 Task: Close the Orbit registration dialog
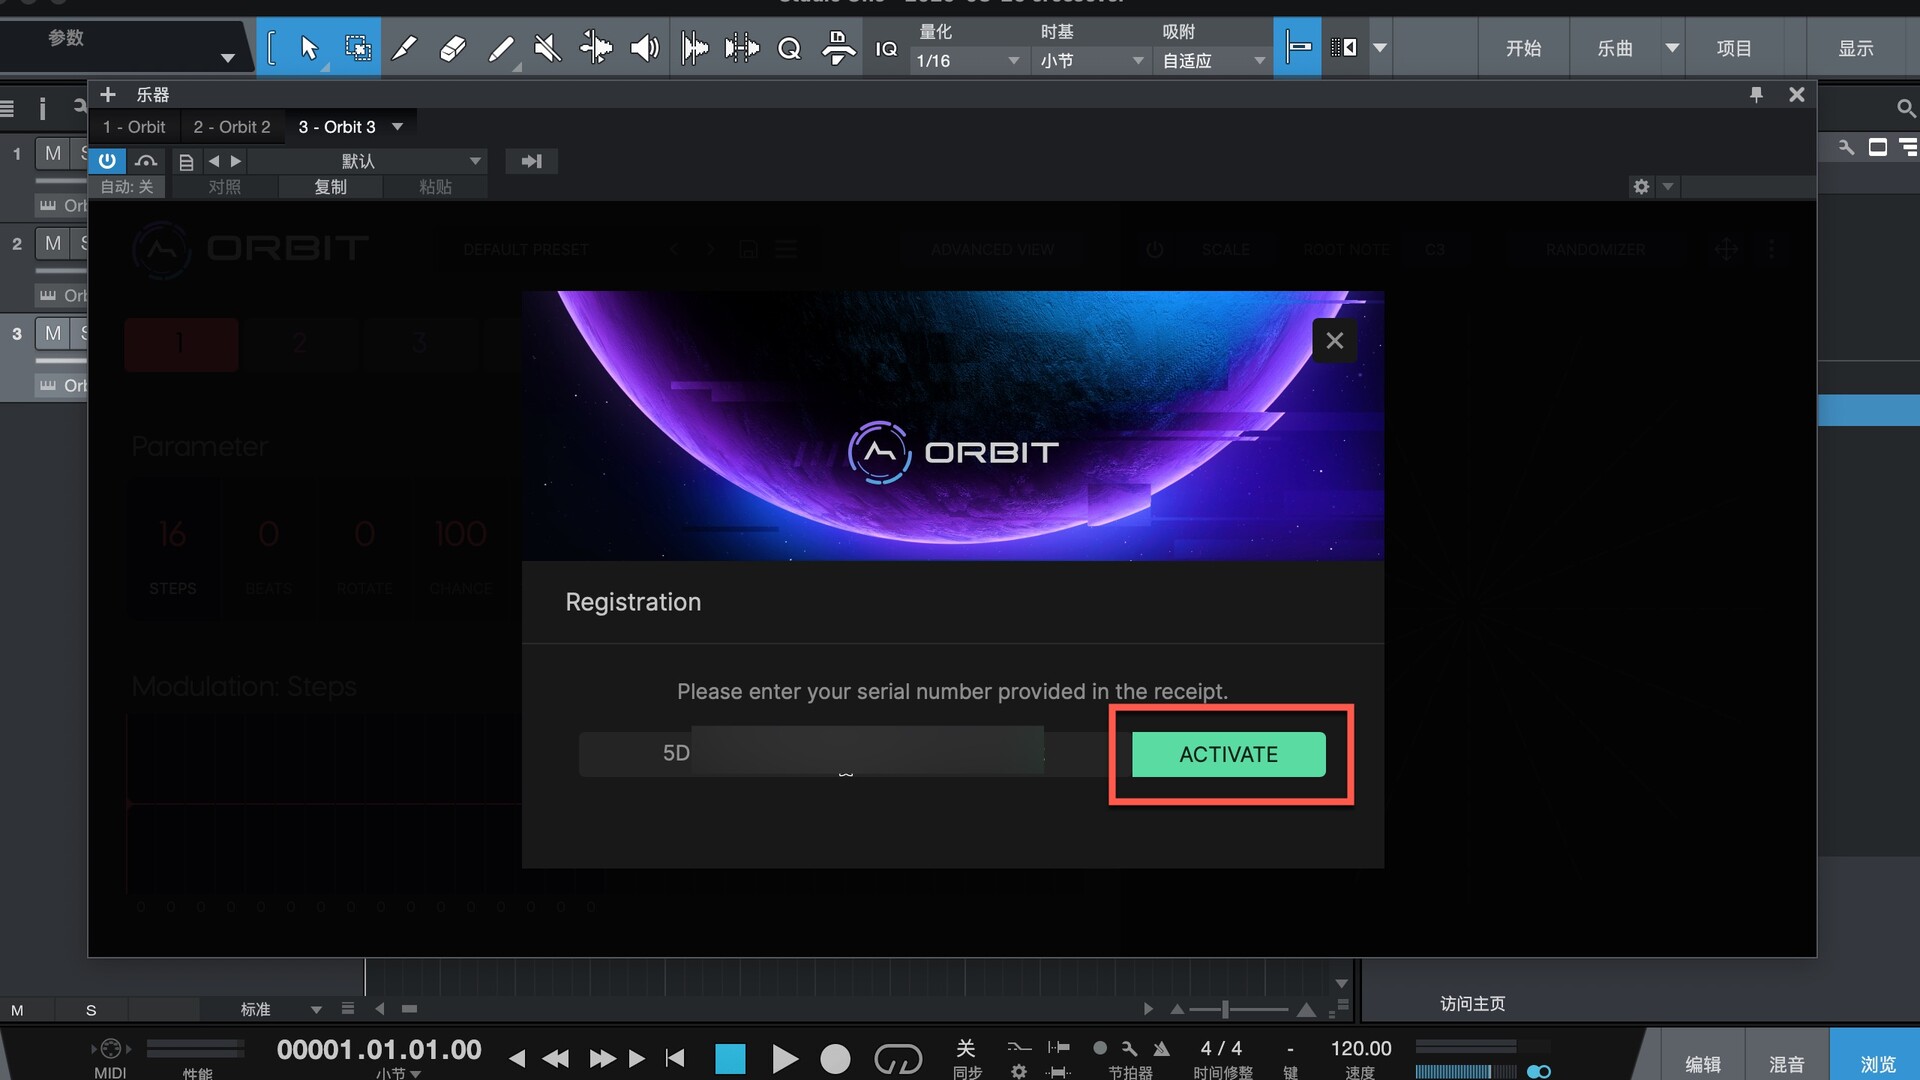tap(1334, 341)
